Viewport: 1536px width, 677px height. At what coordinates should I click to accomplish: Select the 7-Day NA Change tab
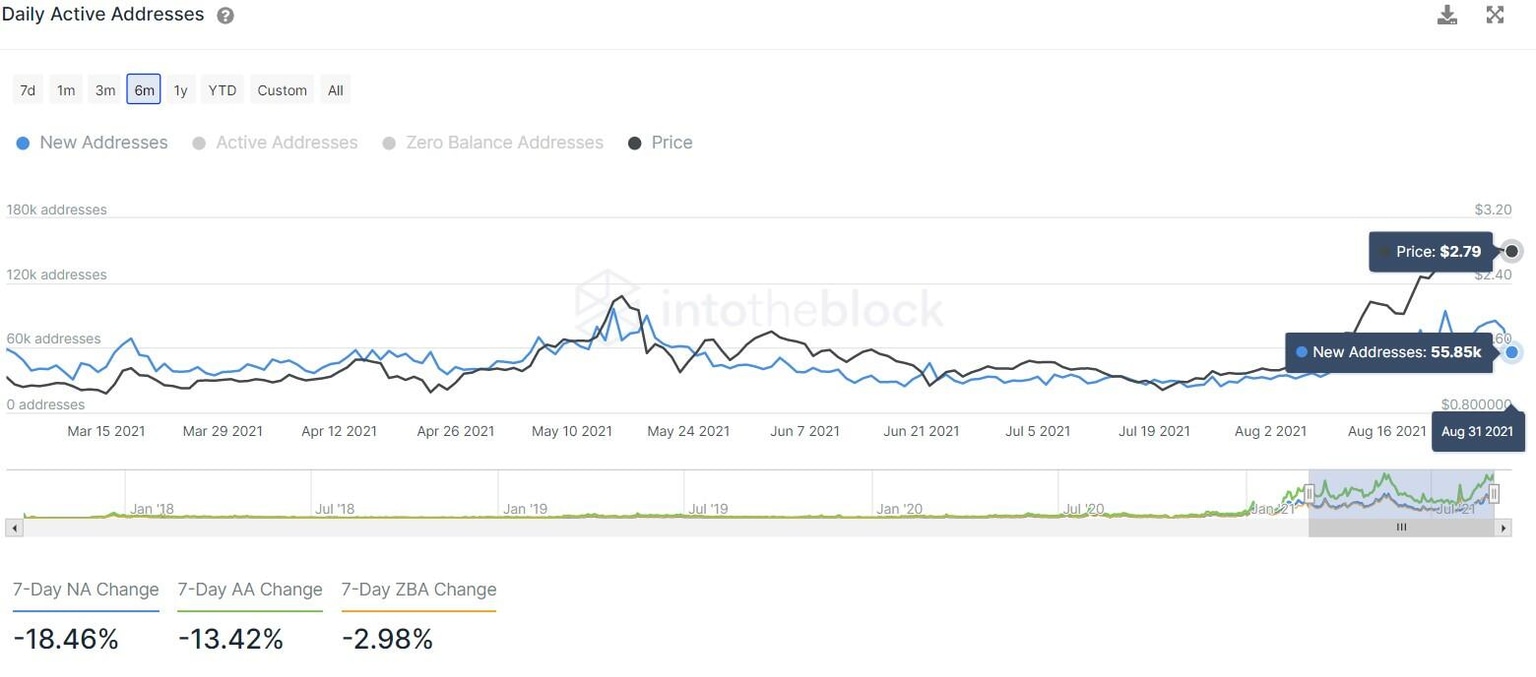[85, 589]
